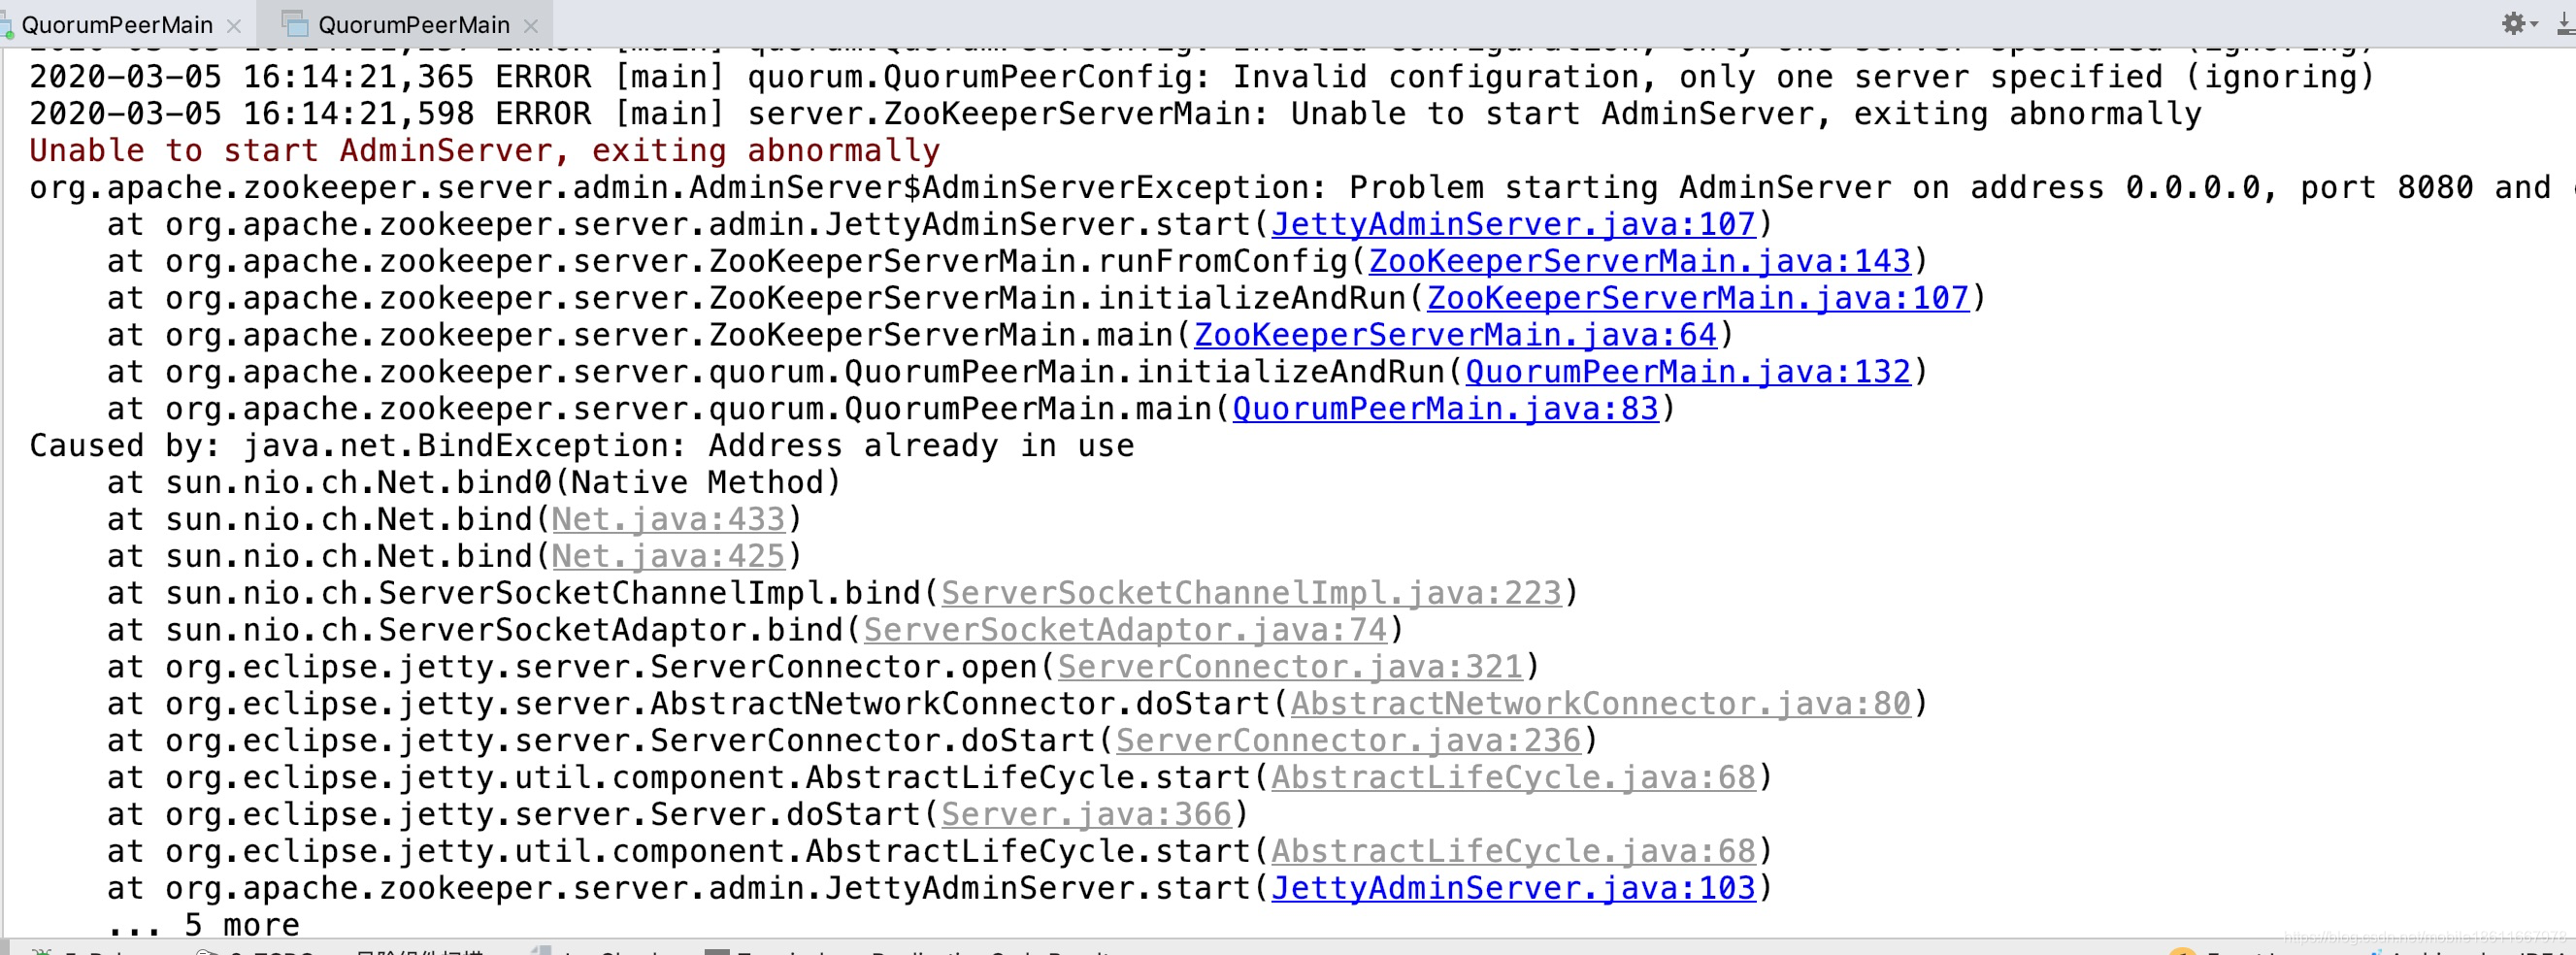Screen dimensions: 2576x955
Task: Open ServerSocketAdaptor.java:74 link
Action: click(x=1125, y=630)
